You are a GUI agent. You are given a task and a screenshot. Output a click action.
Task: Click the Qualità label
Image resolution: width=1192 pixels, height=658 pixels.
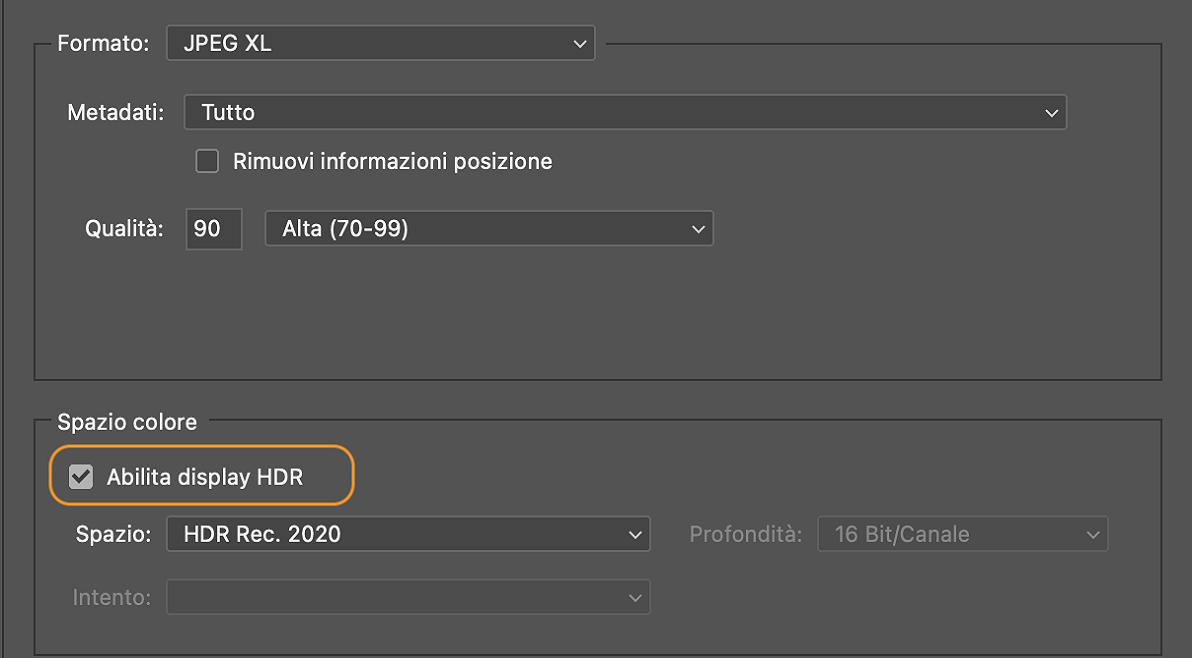point(125,228)
